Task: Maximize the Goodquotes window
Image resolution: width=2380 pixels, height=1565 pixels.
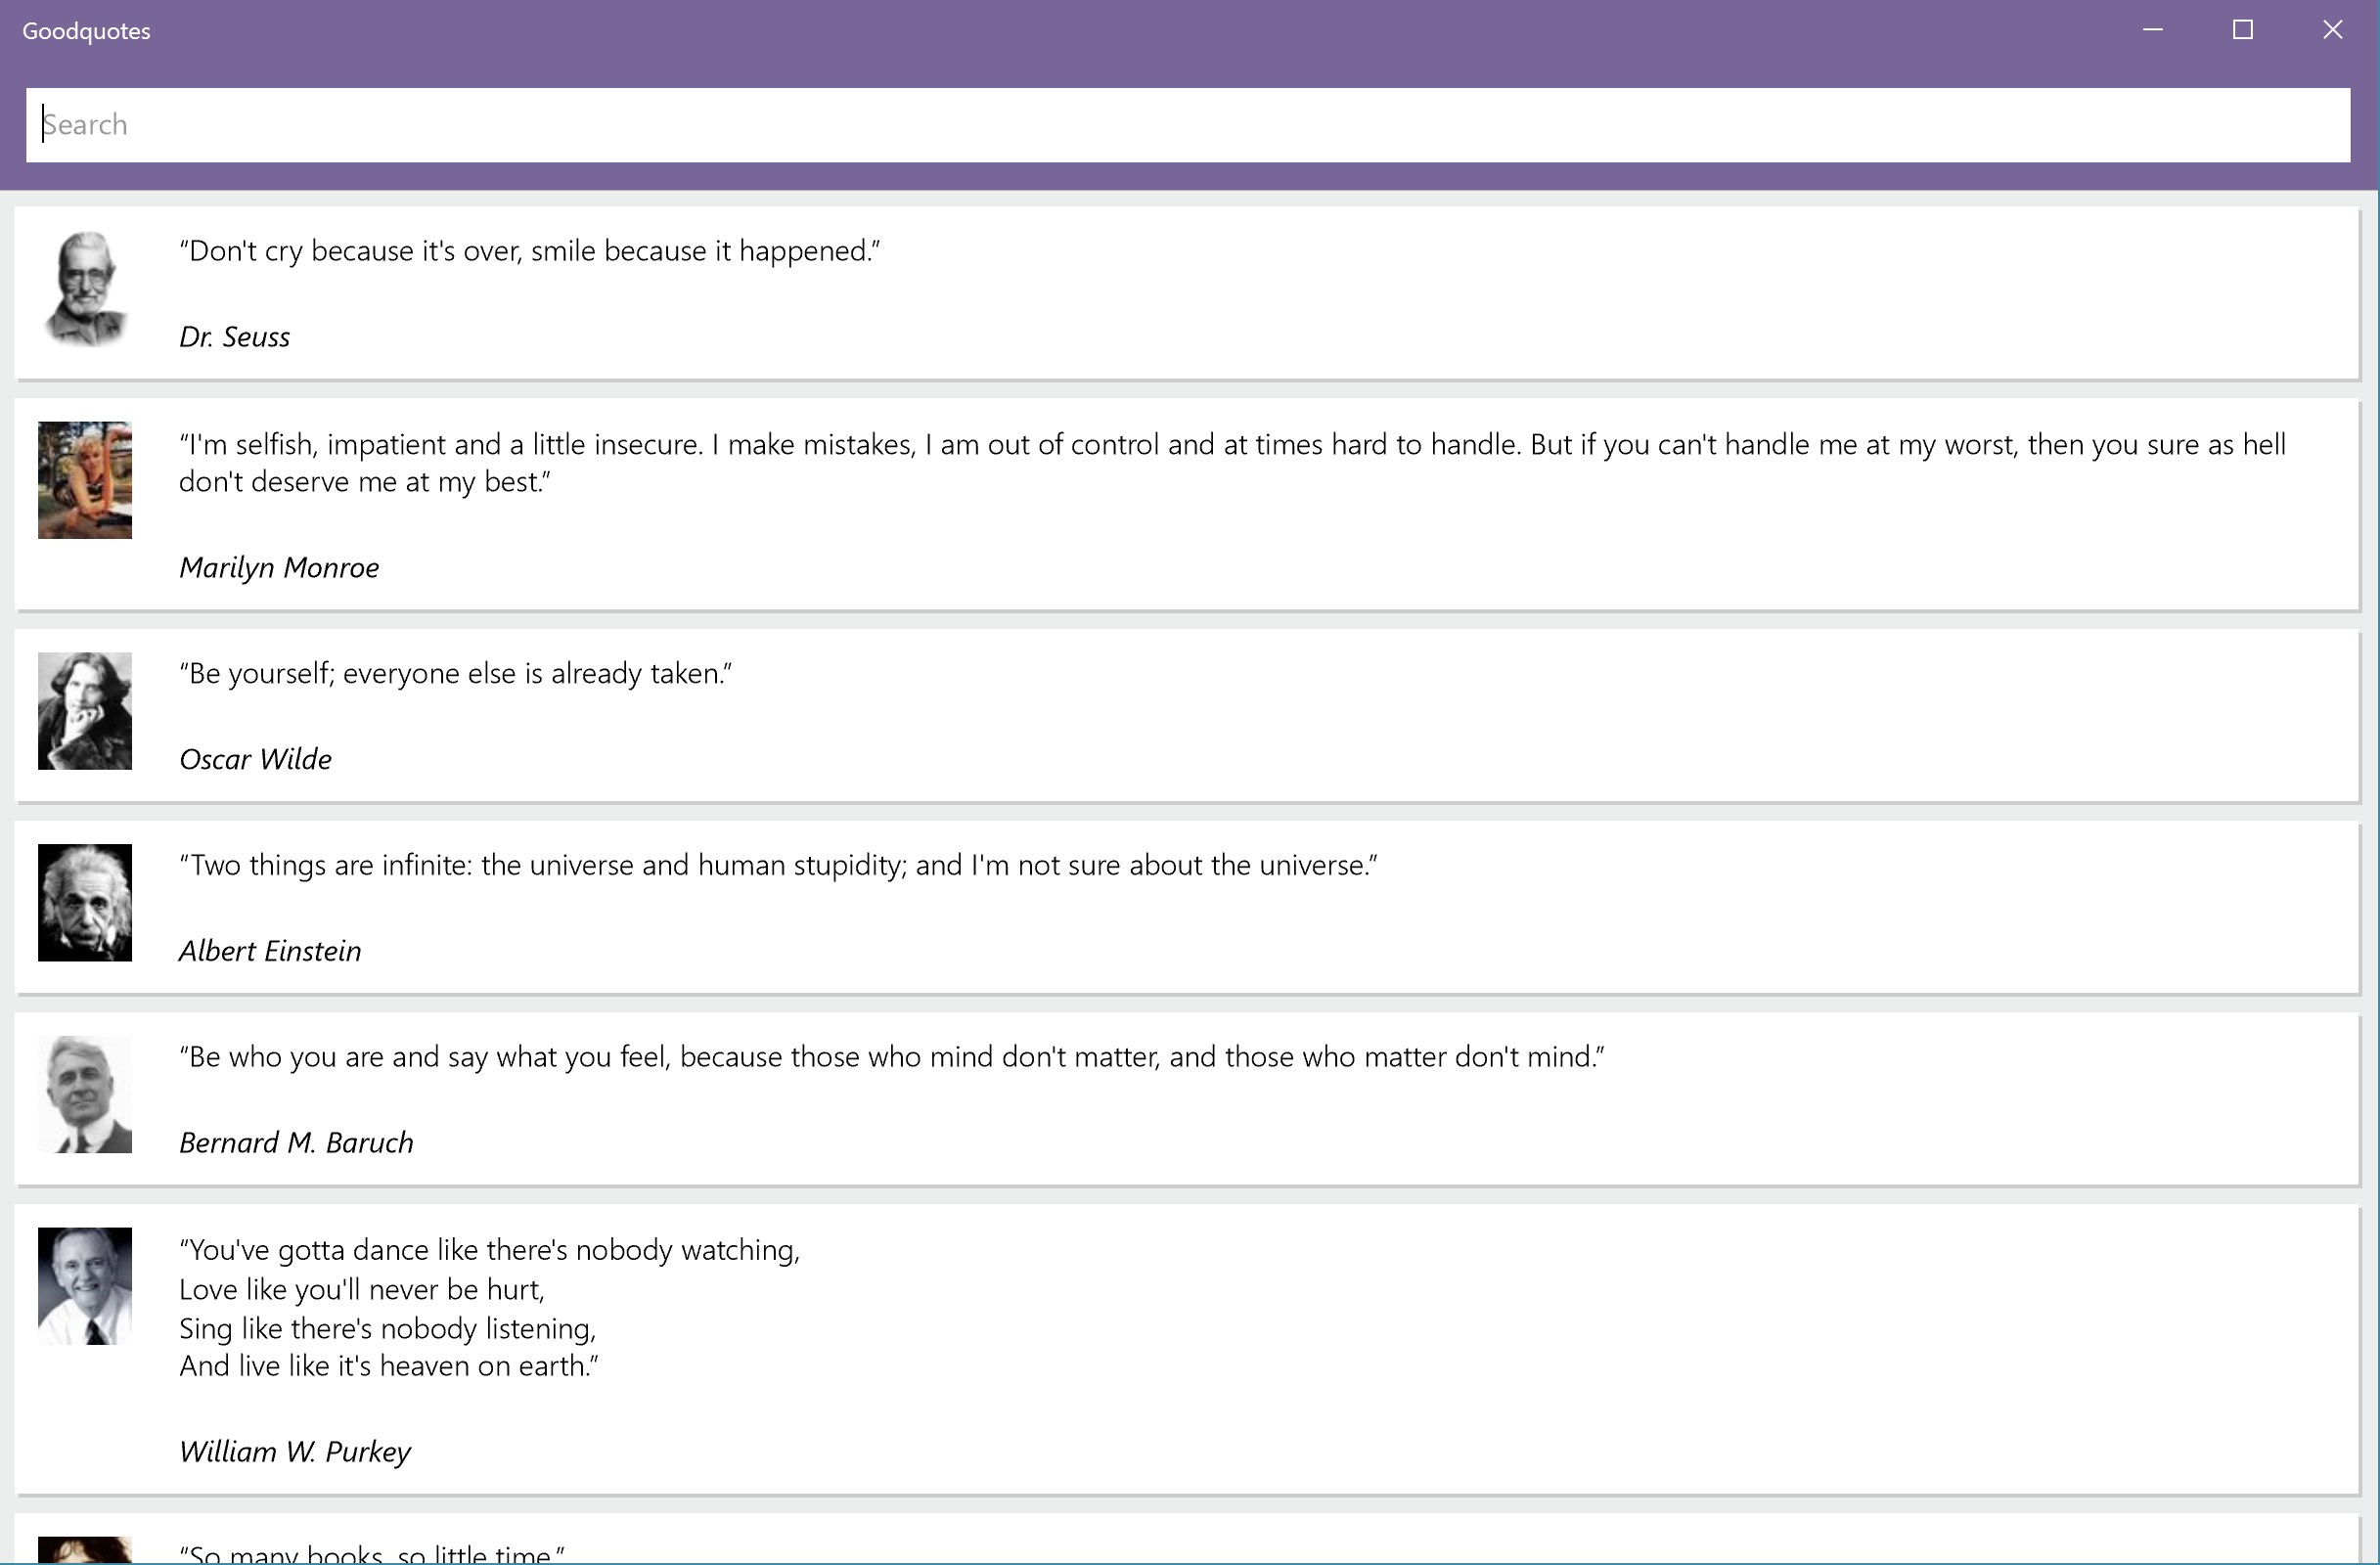Action: pyautogui.click(x=2242, y=30)
